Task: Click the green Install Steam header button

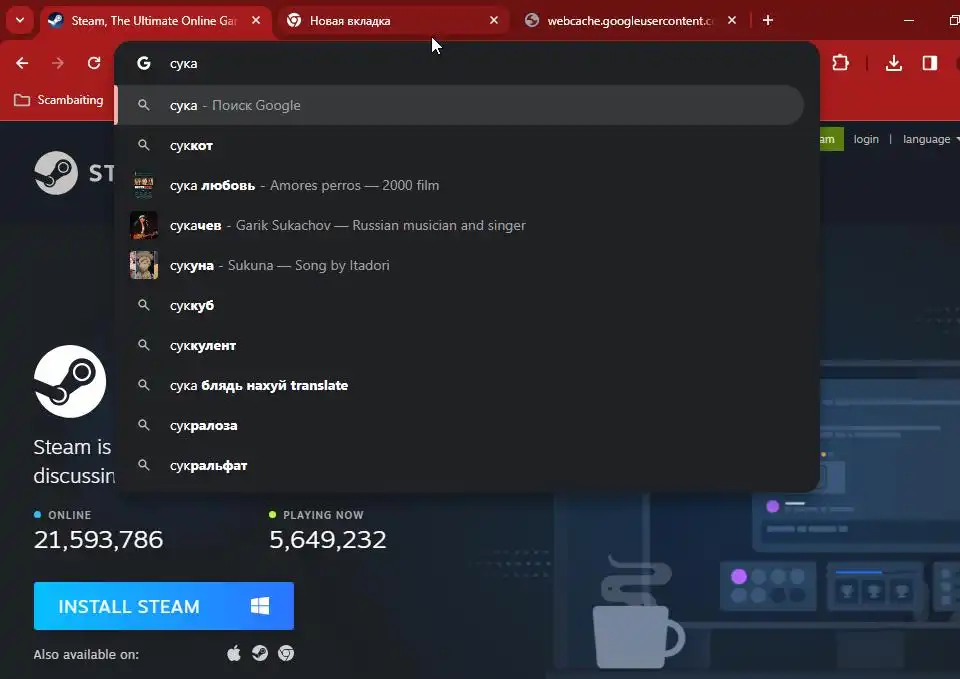Action: click(x=831, y=139)
